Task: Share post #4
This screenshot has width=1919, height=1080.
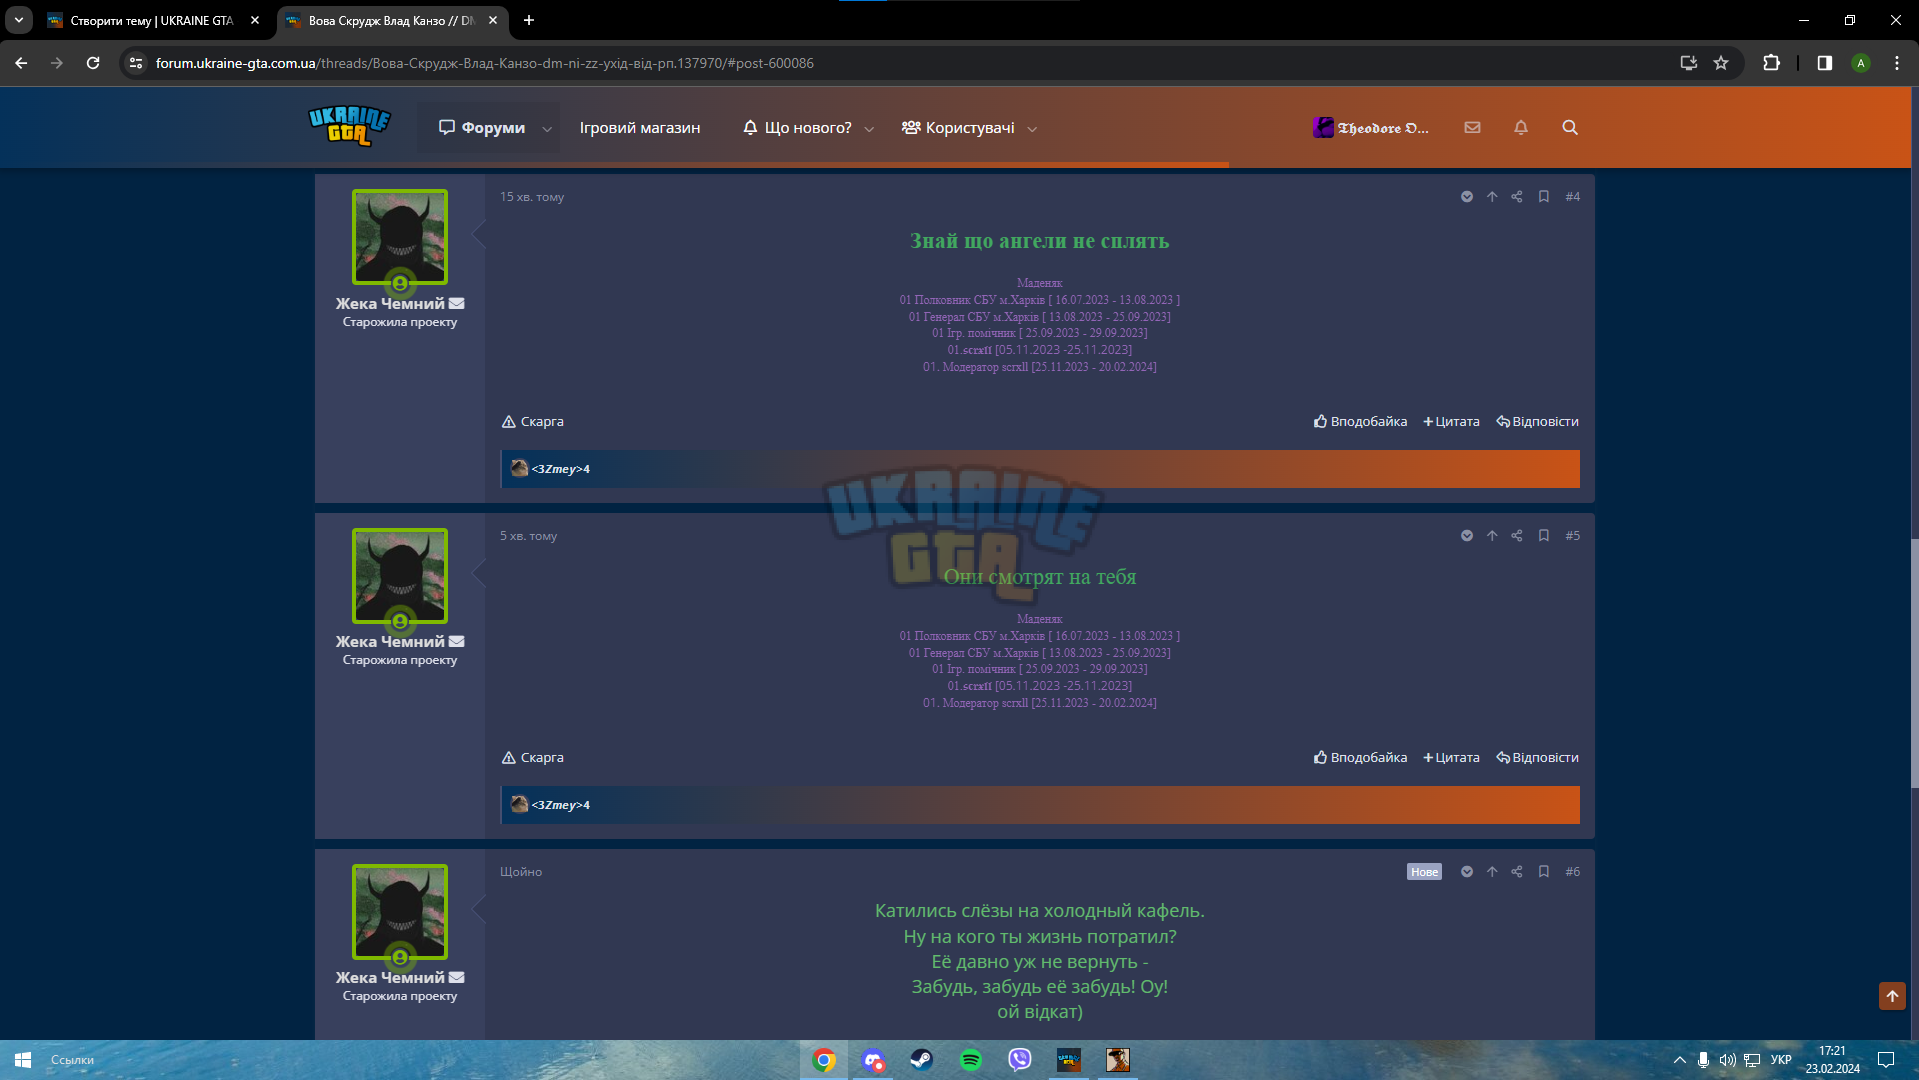Action: pos(1517,197)
